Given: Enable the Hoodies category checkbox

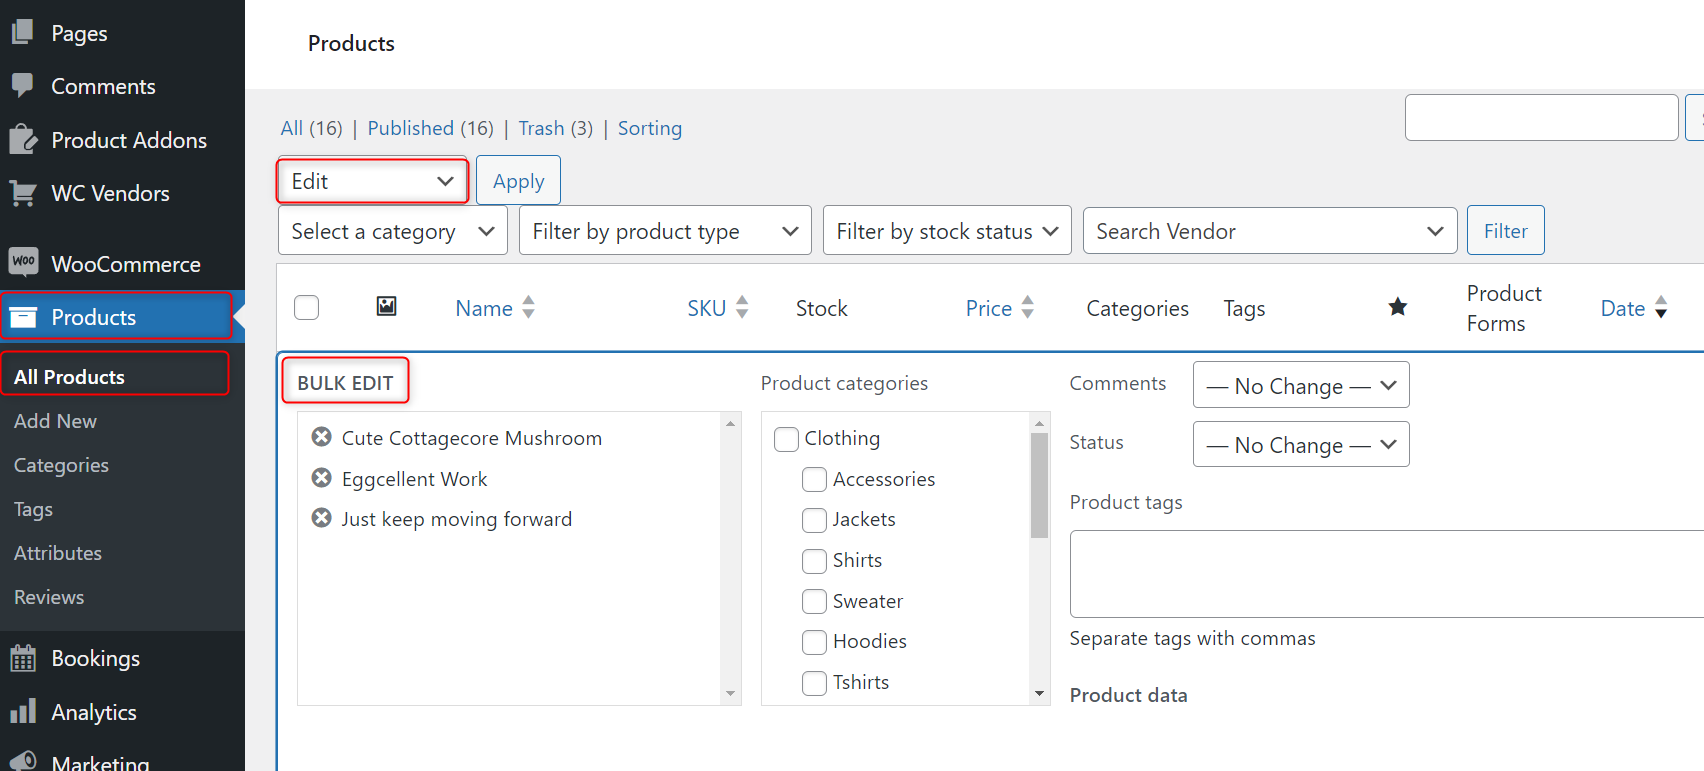Looking at the screenshot, I should click(814, 642).
